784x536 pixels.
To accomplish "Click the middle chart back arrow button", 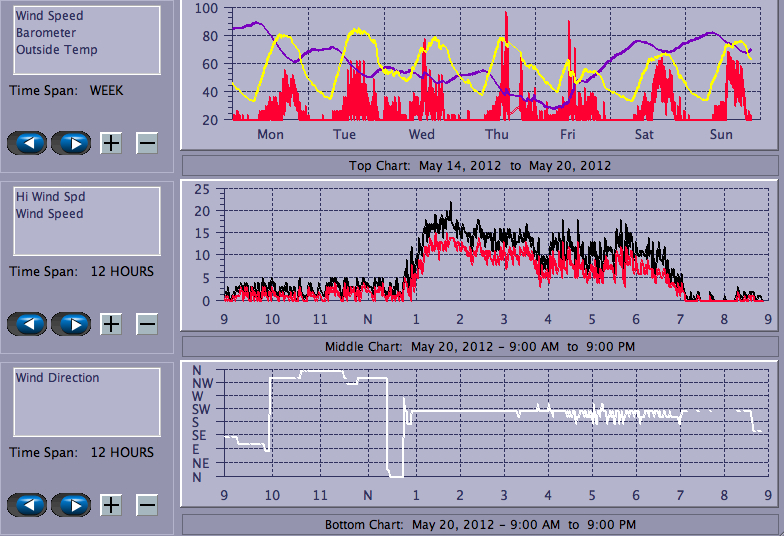I will (x=27, y=324).
